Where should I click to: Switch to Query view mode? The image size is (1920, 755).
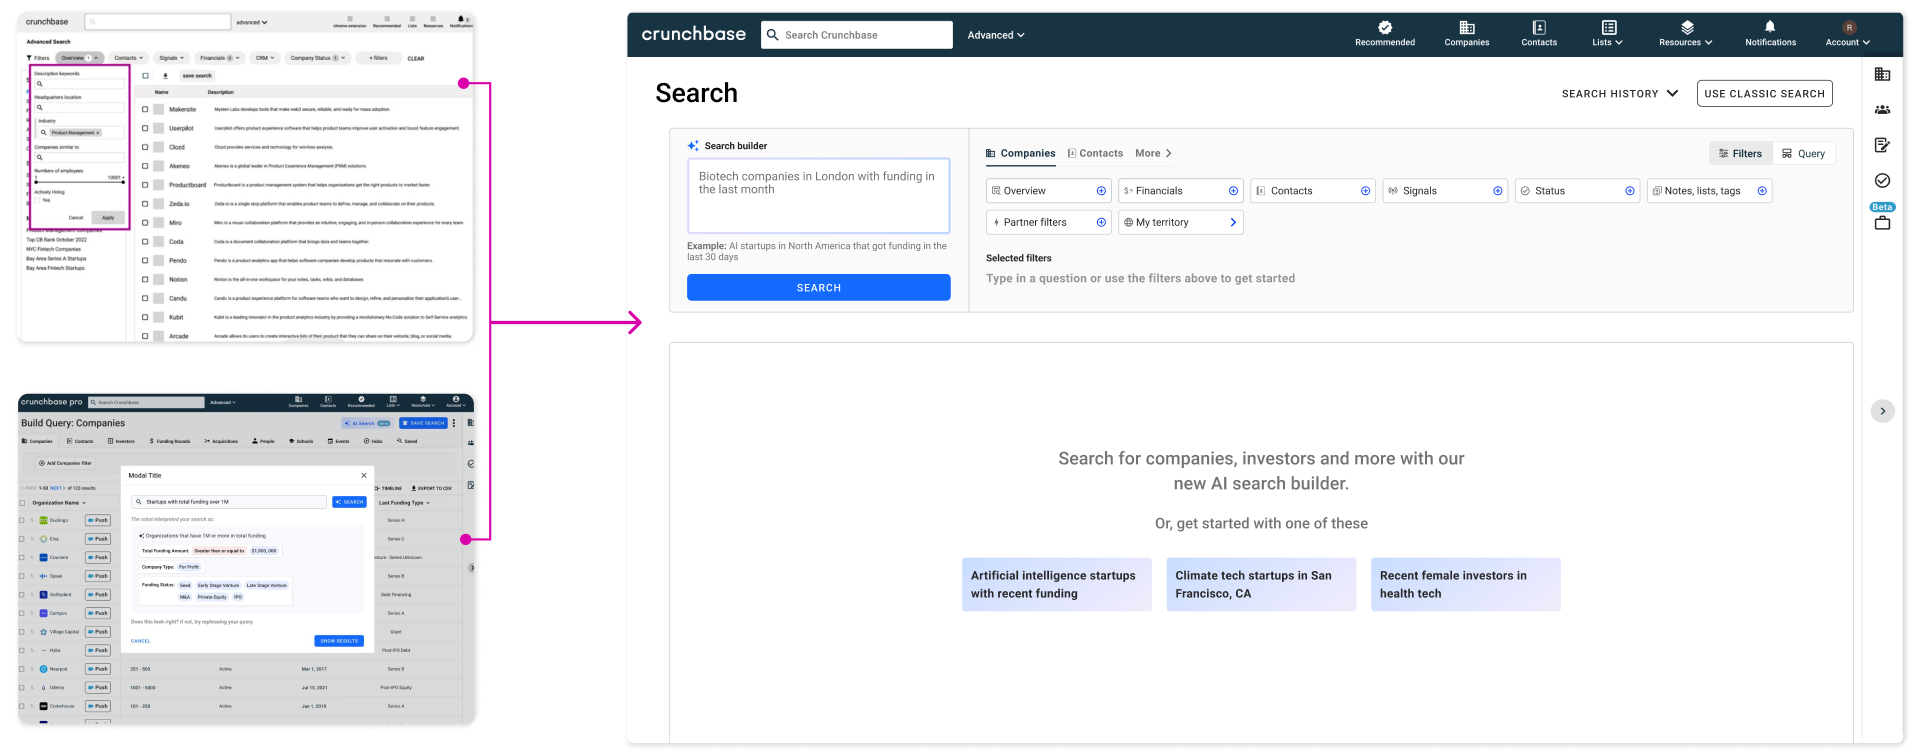[1803, 154]
